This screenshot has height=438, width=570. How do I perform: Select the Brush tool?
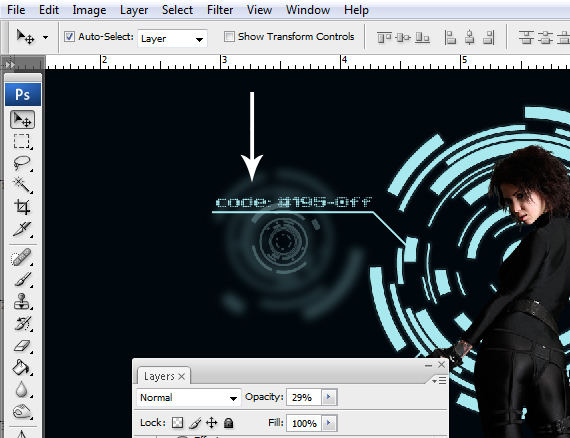click(x=22, y=280)
